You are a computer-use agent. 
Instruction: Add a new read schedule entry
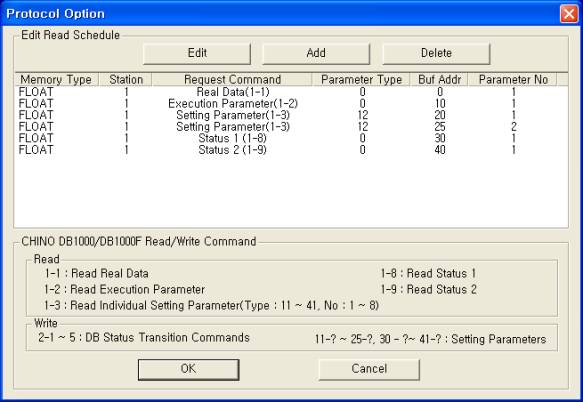click(316, 54)
